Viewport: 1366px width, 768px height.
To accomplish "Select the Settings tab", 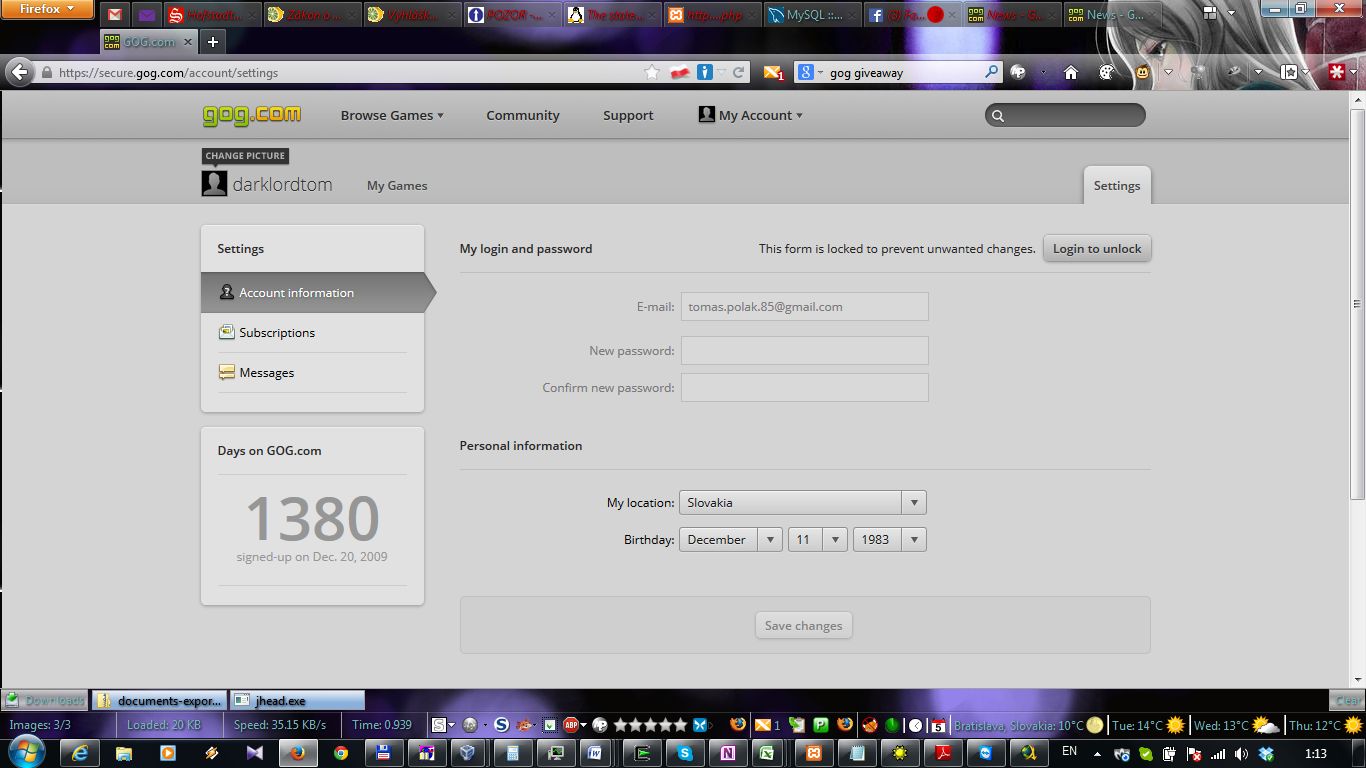I will (x=1117, y=185).
